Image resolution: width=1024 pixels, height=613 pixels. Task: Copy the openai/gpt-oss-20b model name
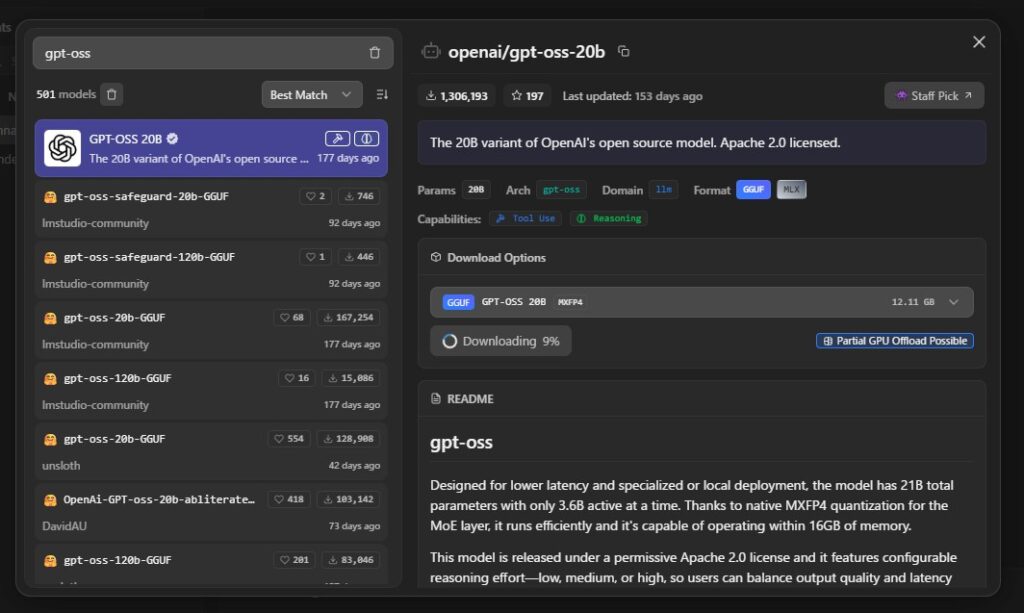pos(624,52)
